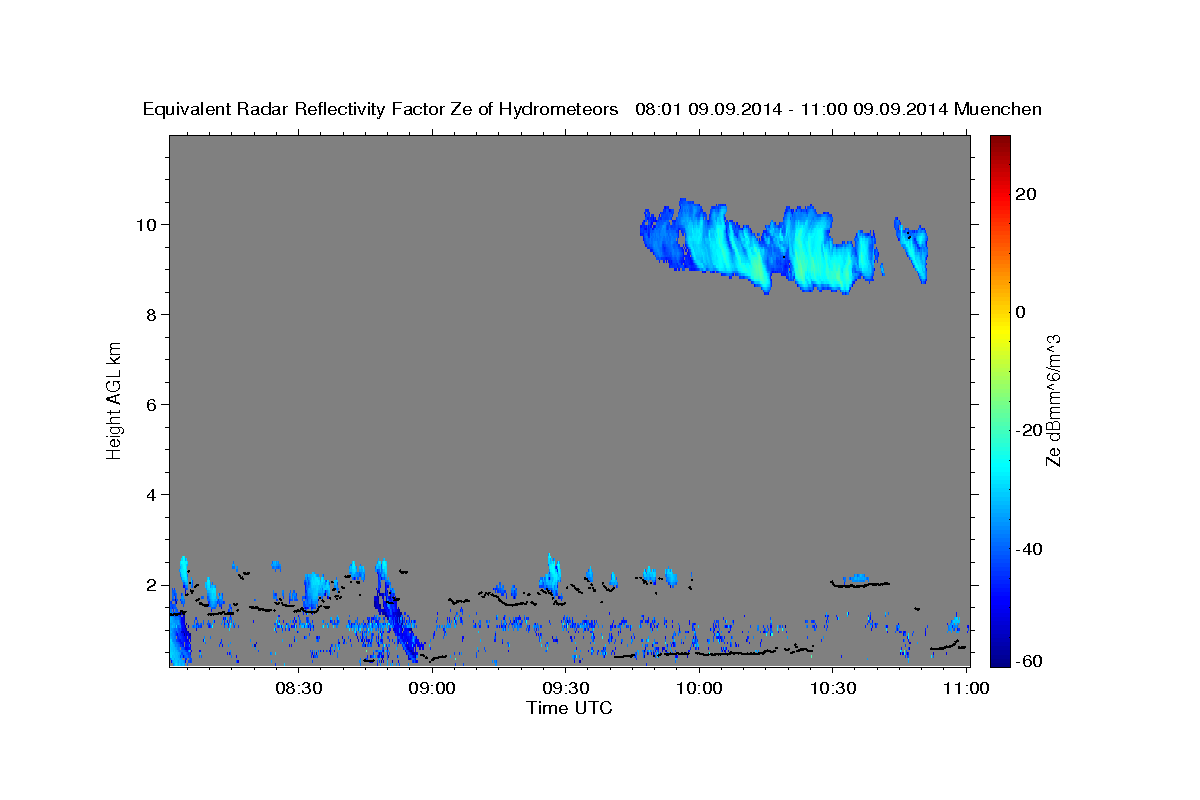This screenshot has height=800, width=1200.
Task: Click the height tick label '10'
Action: tap(146, 224)
